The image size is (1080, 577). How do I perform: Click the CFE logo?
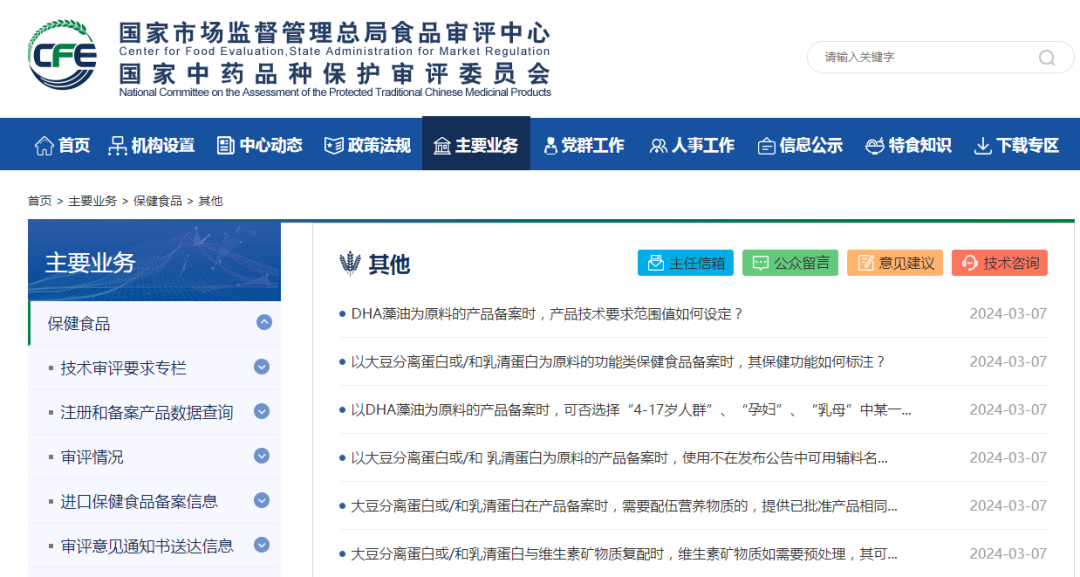click(57, 55)
